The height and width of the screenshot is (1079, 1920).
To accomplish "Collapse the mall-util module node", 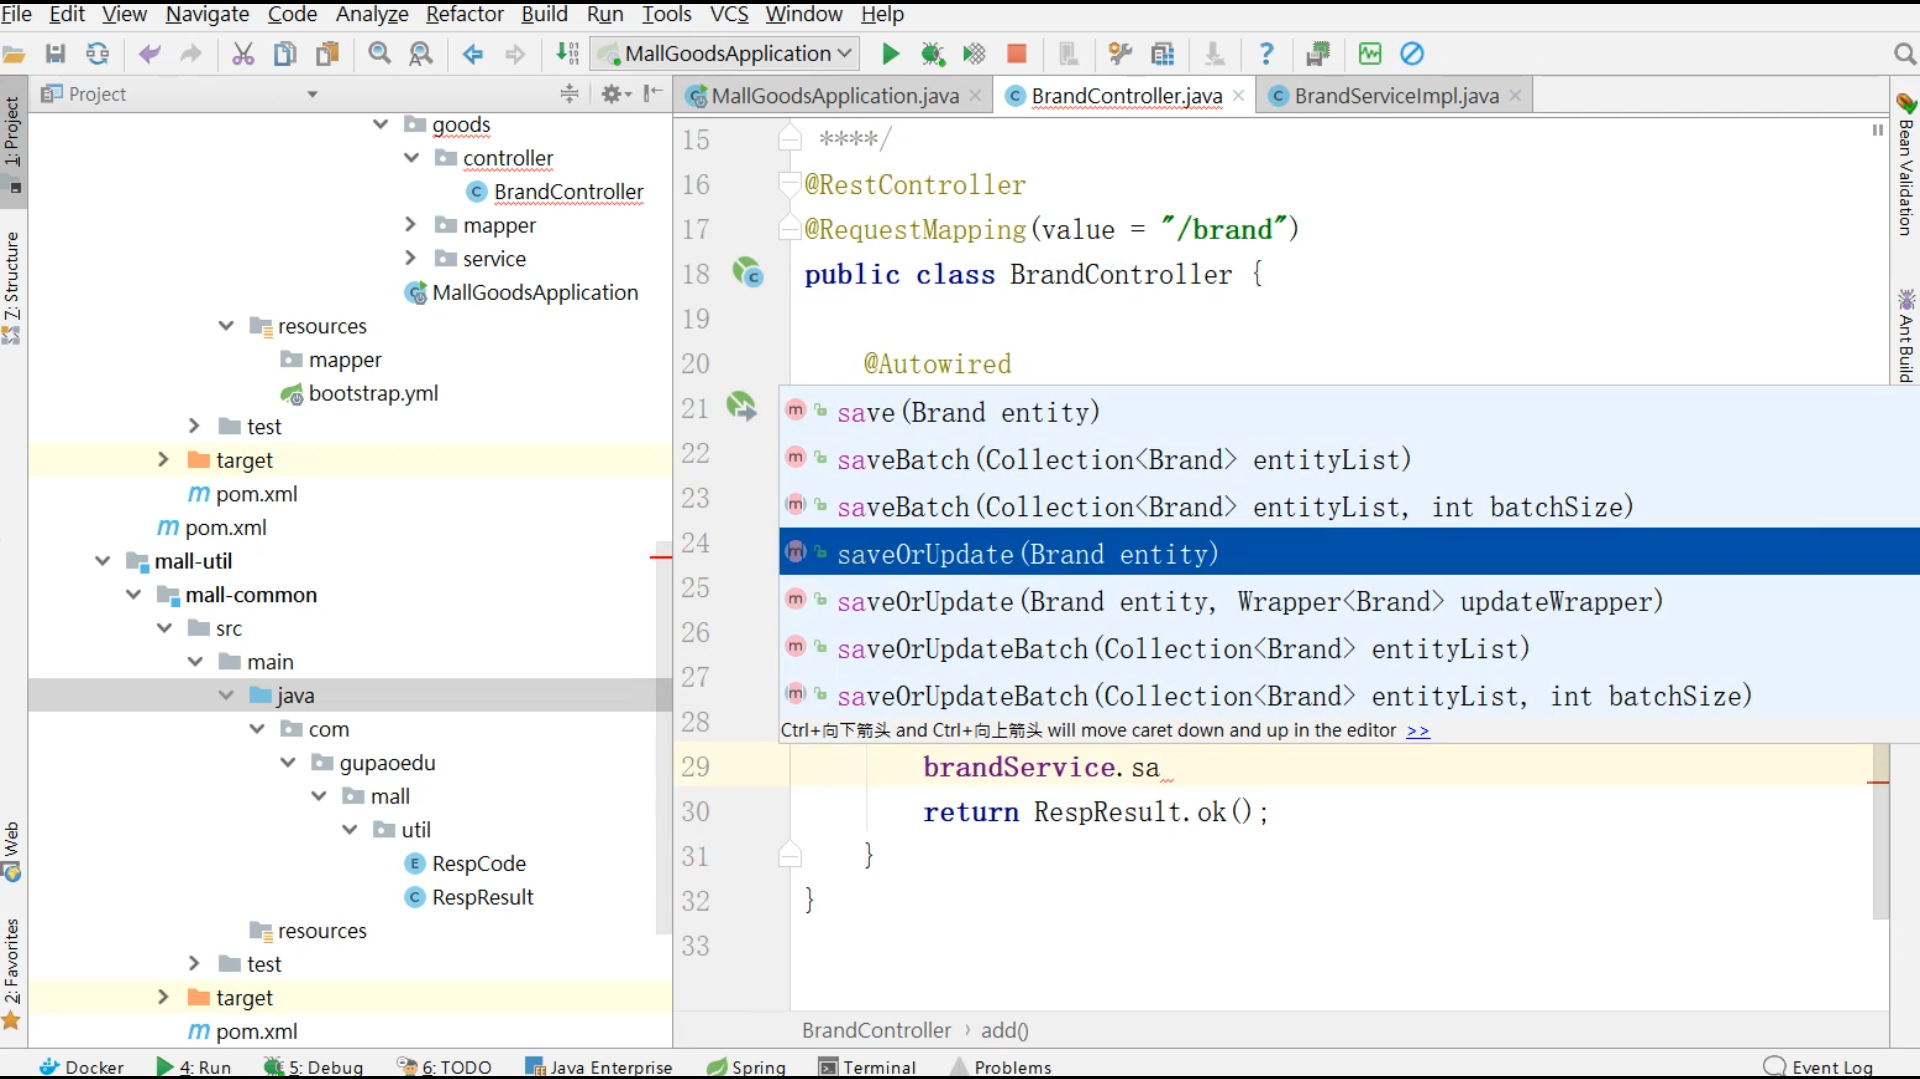I will [x=103, y=561].
